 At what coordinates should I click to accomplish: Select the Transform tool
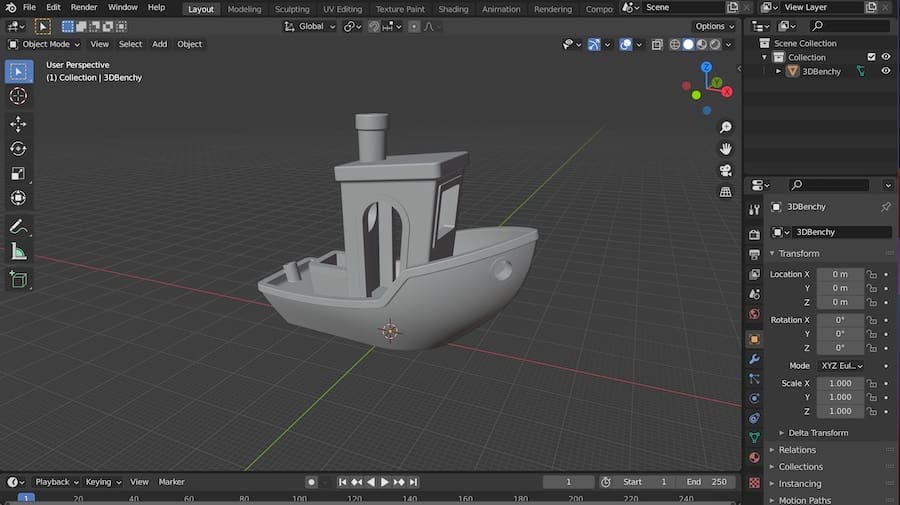[x=18, y=198]
